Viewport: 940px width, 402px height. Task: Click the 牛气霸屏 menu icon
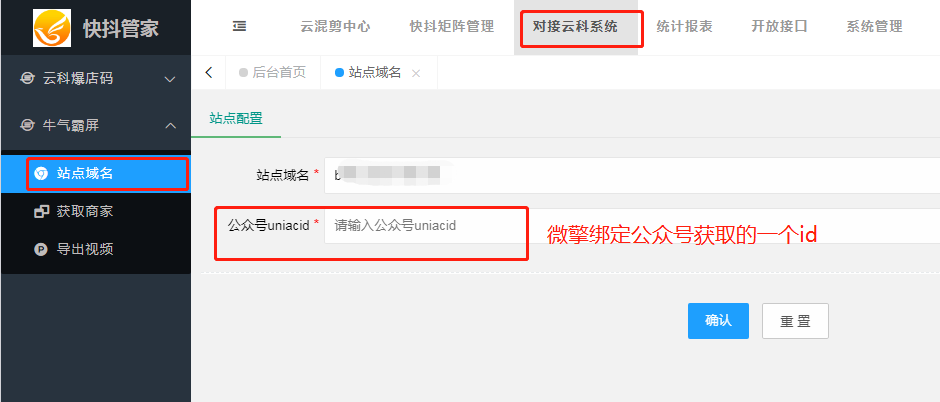click(x=27, y=125)
